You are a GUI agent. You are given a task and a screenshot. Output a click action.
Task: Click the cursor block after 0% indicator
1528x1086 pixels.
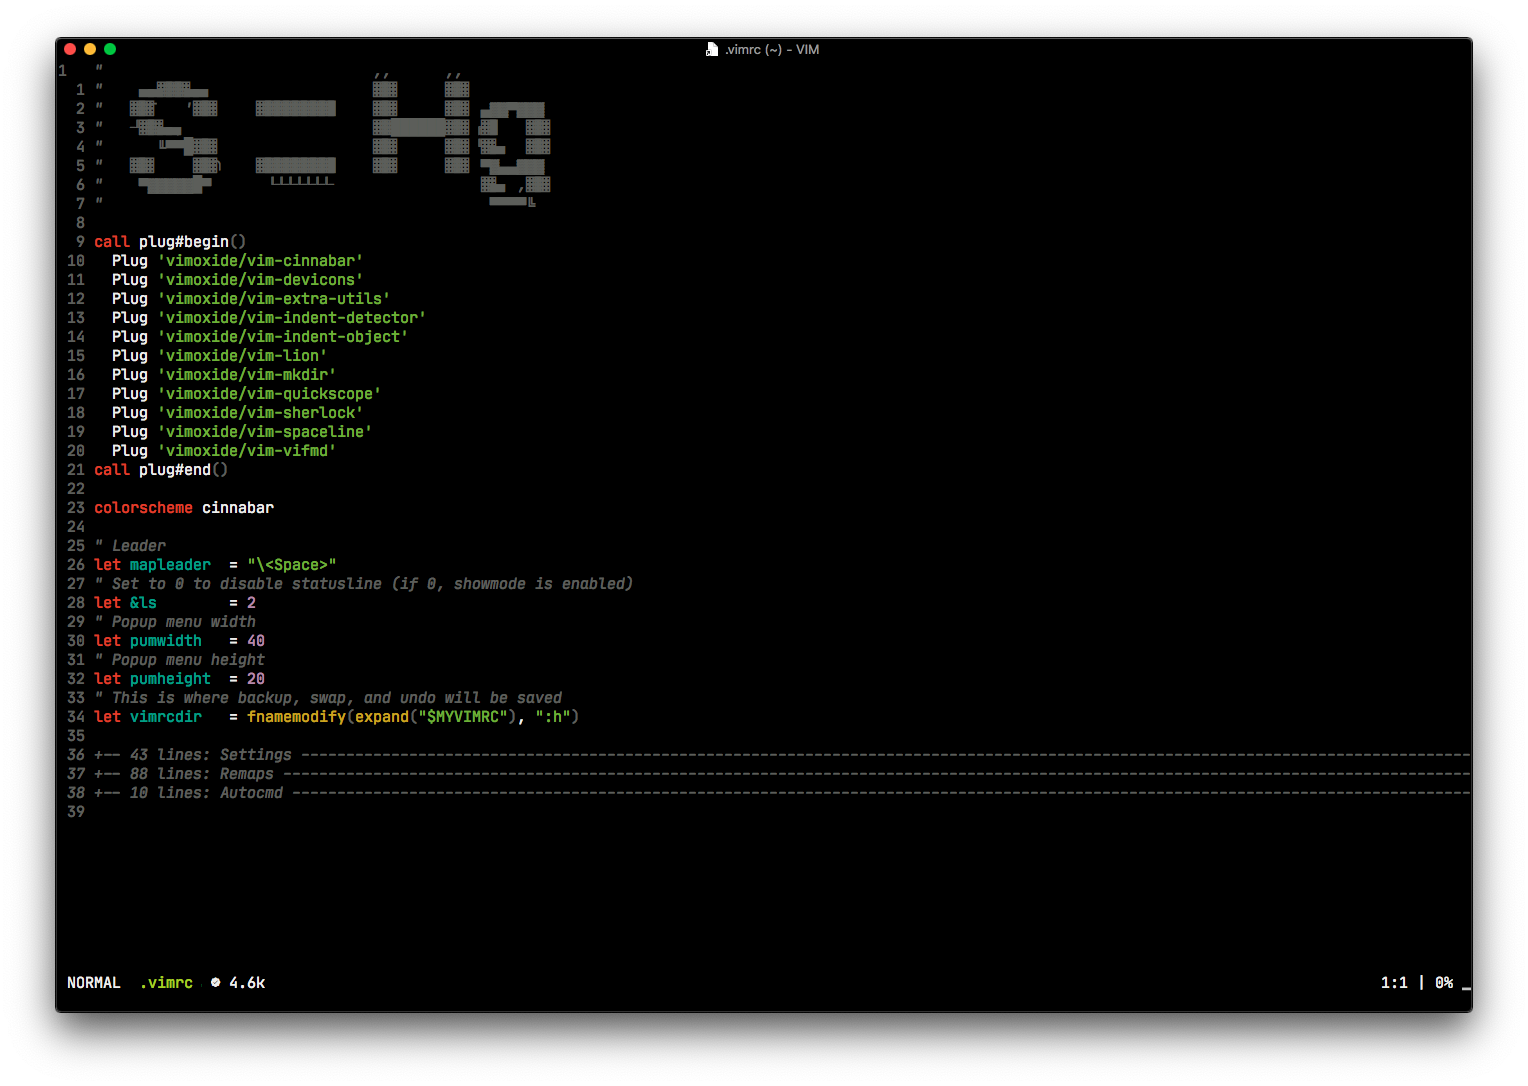[1466, 986]
